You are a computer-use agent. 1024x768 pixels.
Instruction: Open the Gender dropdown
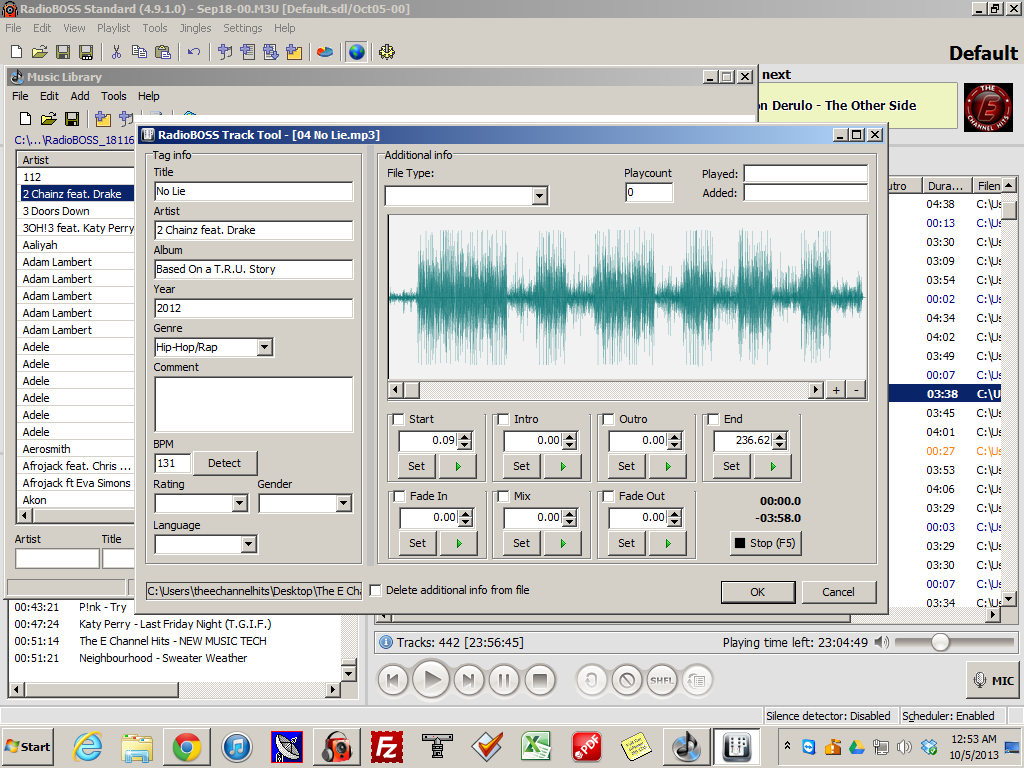click(x=344, y=504)
